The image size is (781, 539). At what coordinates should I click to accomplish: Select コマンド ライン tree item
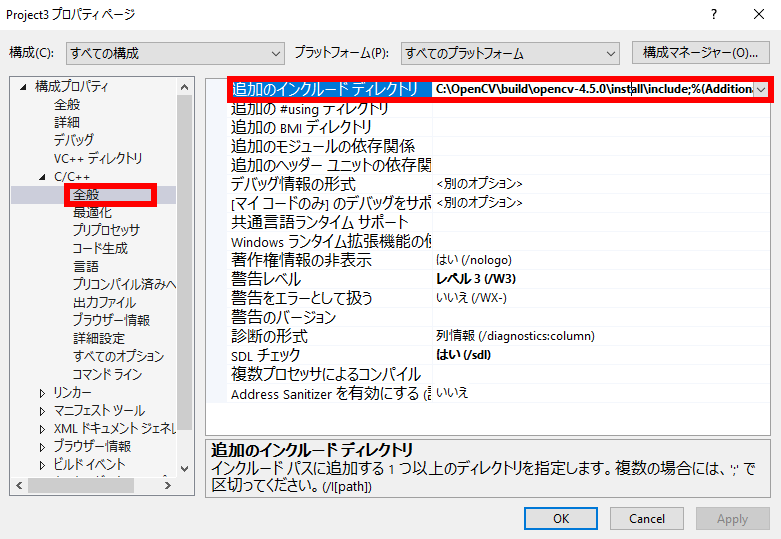[x=107, y=374]
